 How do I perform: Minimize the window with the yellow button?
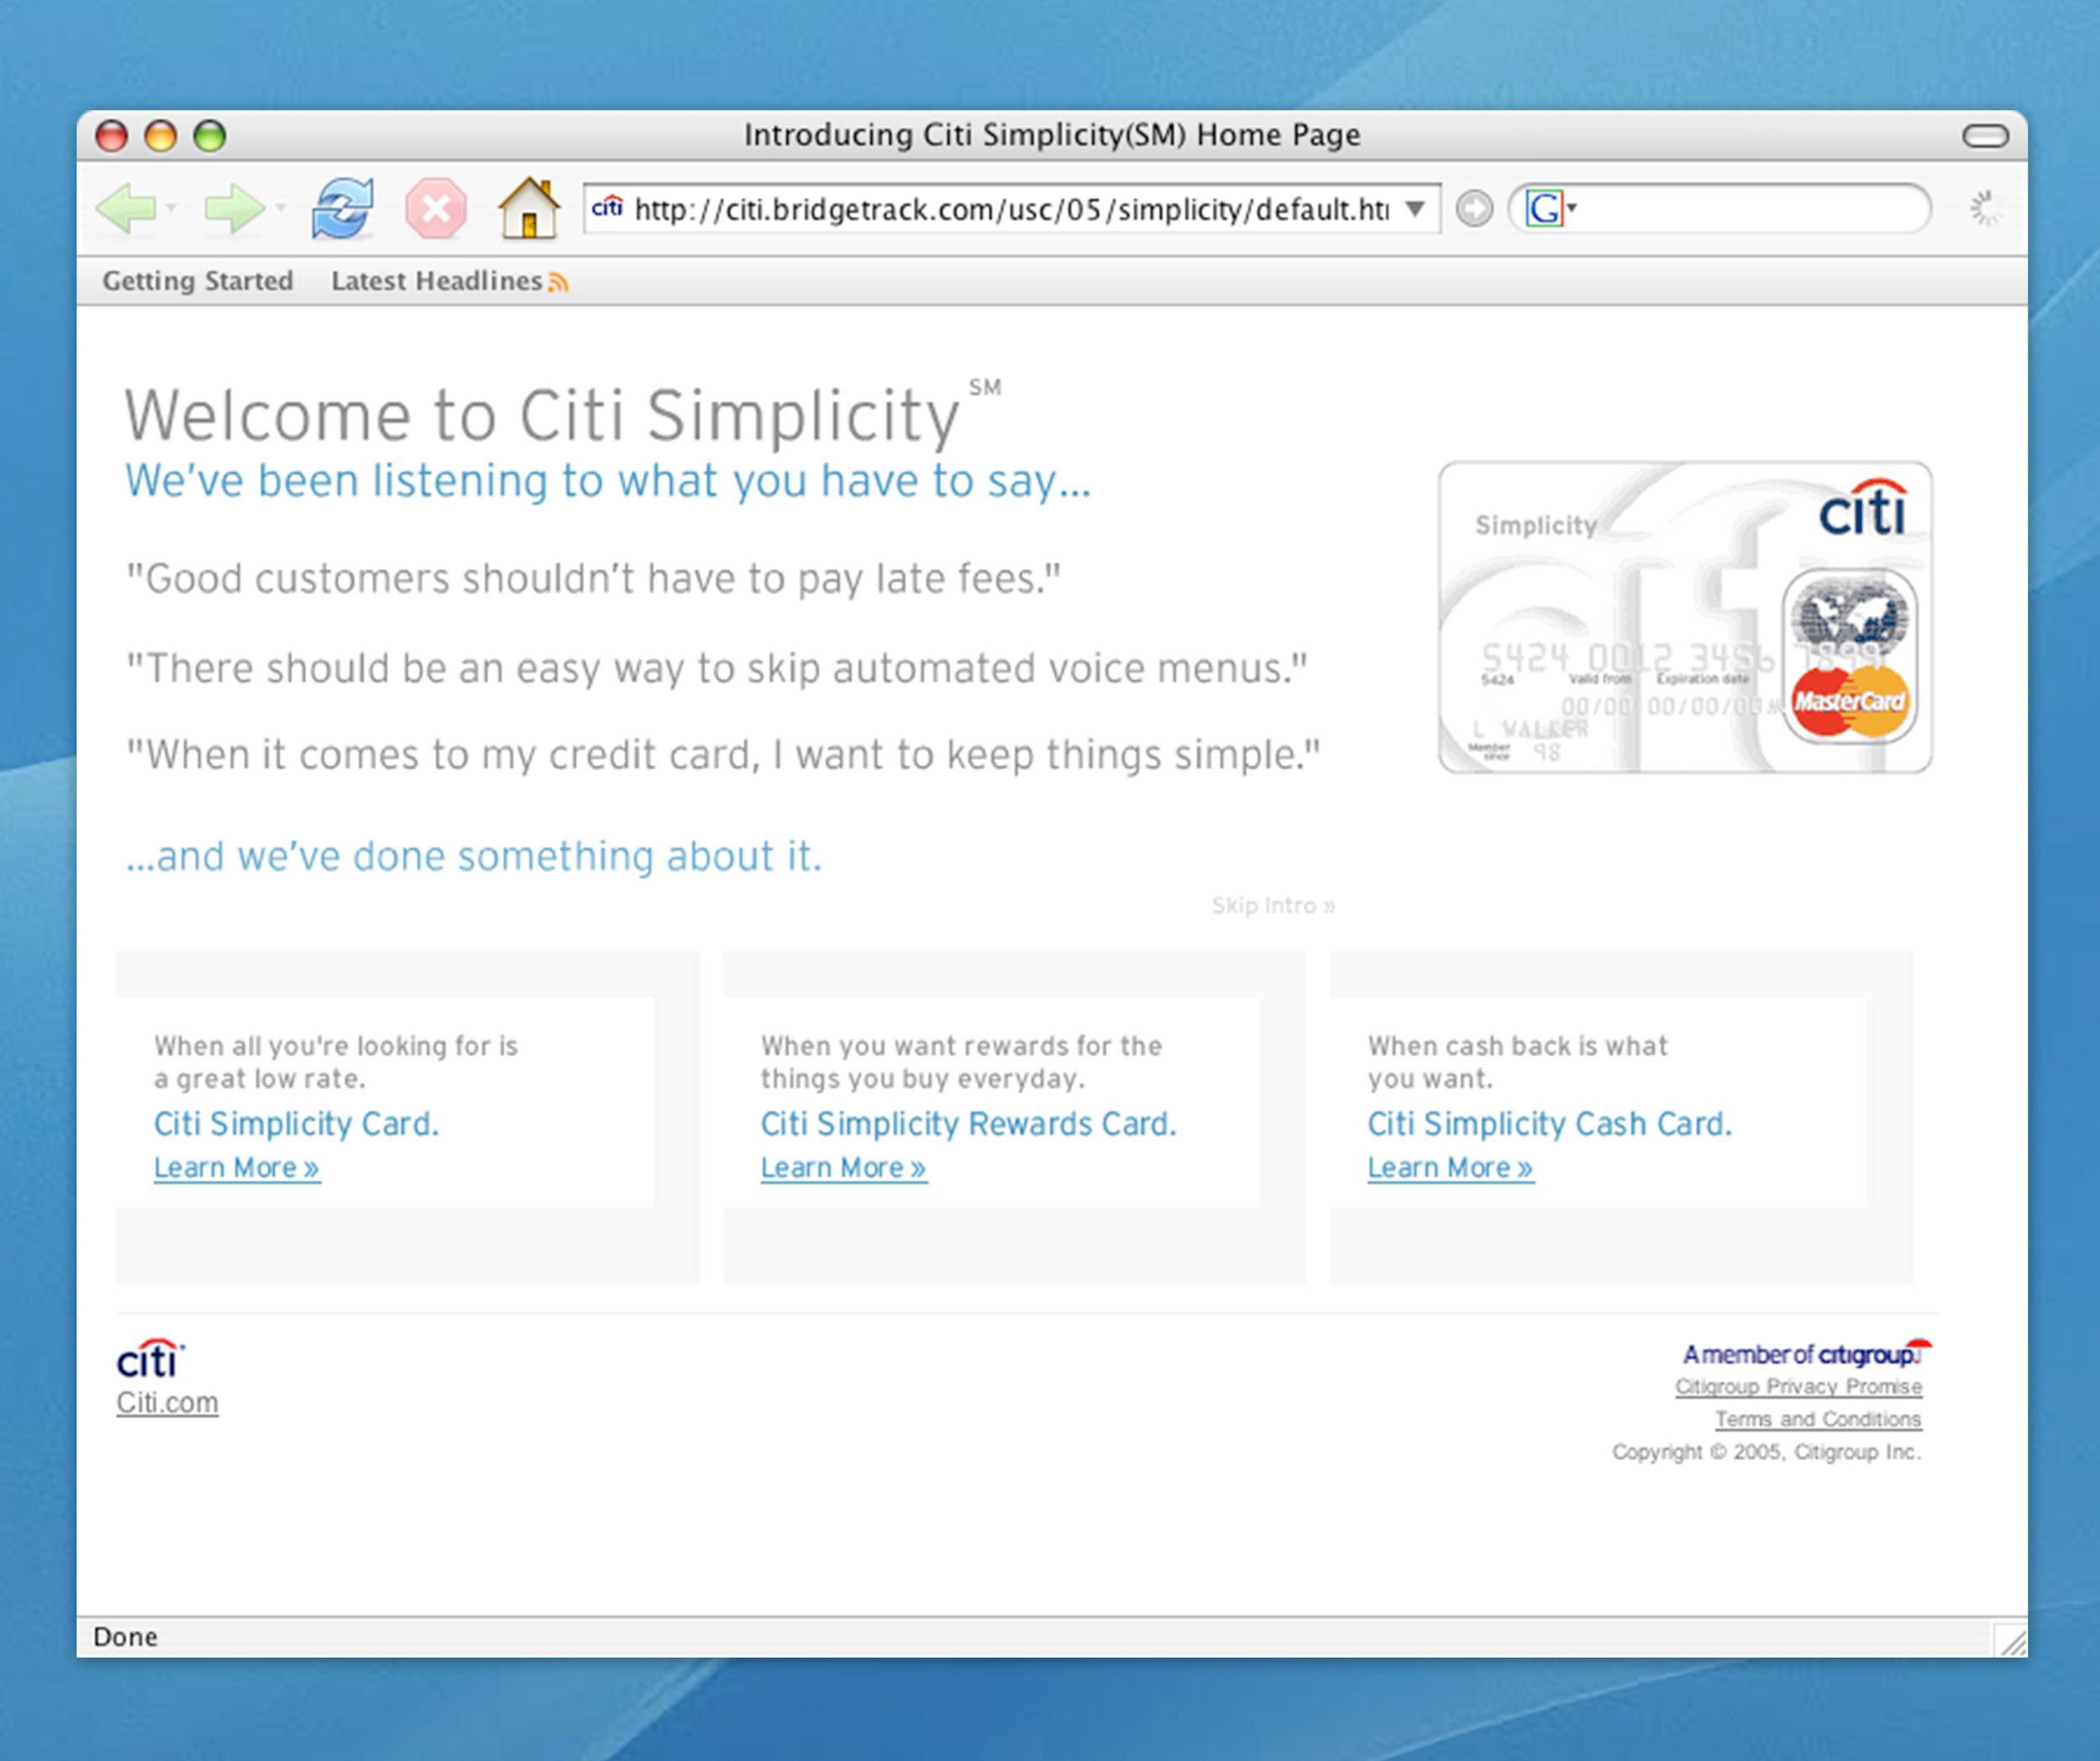coord(161,136)
